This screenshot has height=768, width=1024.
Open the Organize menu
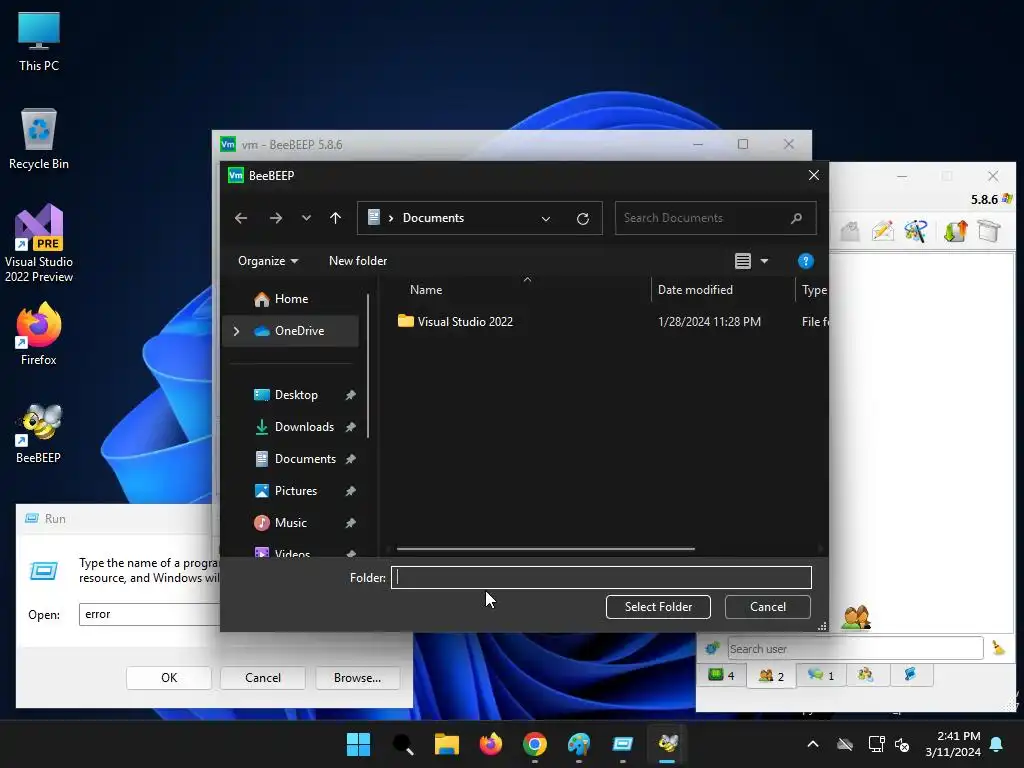(x=268, y=261)
